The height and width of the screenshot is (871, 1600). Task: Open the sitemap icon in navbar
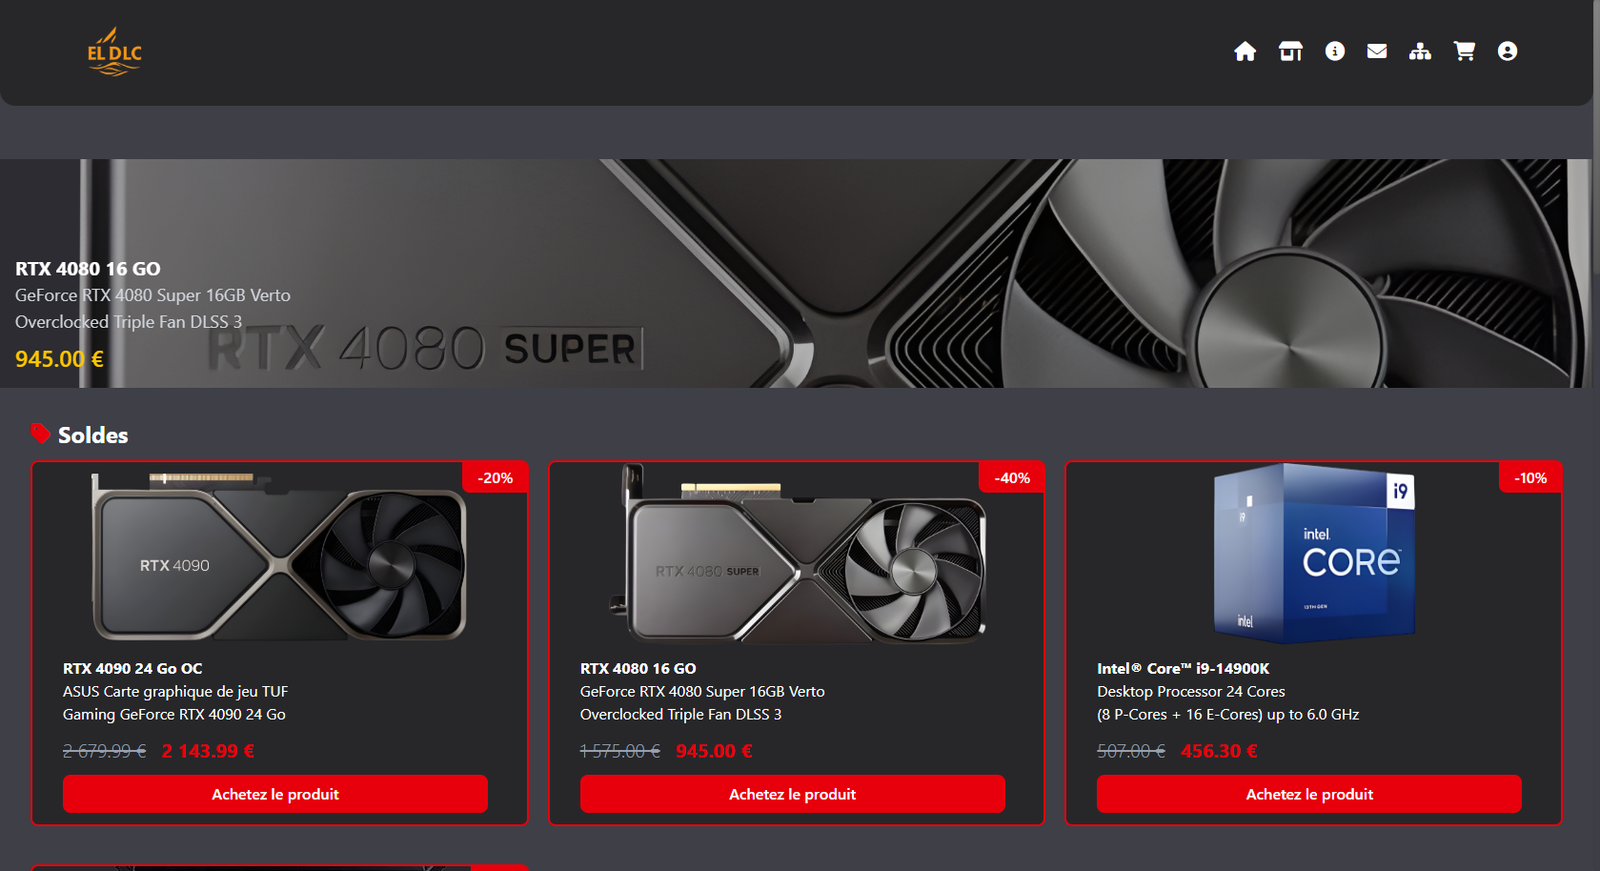(1420, 52)
